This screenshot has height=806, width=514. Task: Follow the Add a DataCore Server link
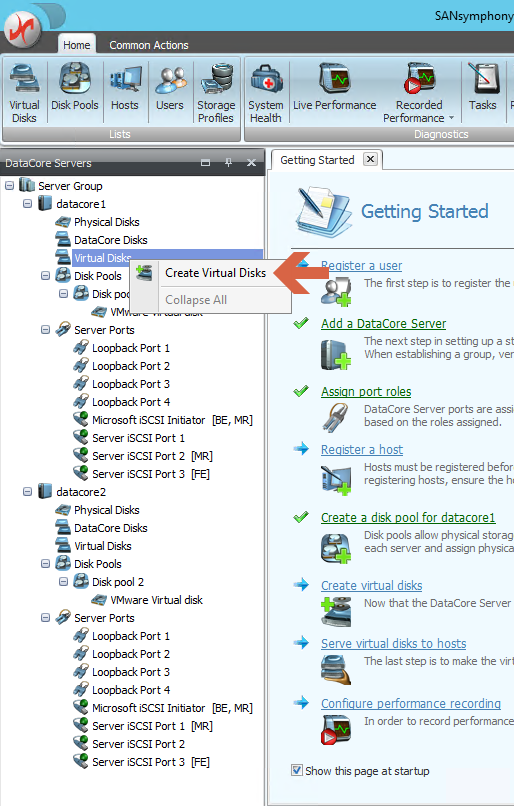(x=383, y=323)
